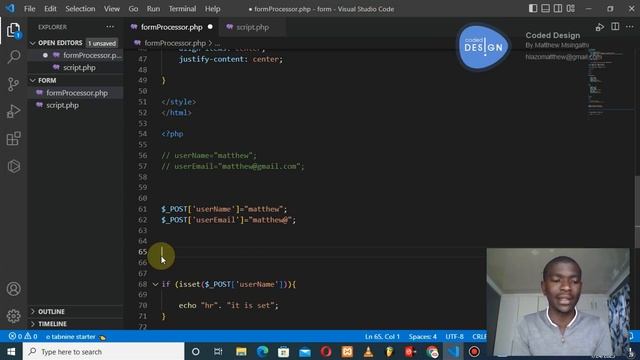Screen dimensions: 640x360
Task: Open the Accounts icon
Action: point(13,289)
